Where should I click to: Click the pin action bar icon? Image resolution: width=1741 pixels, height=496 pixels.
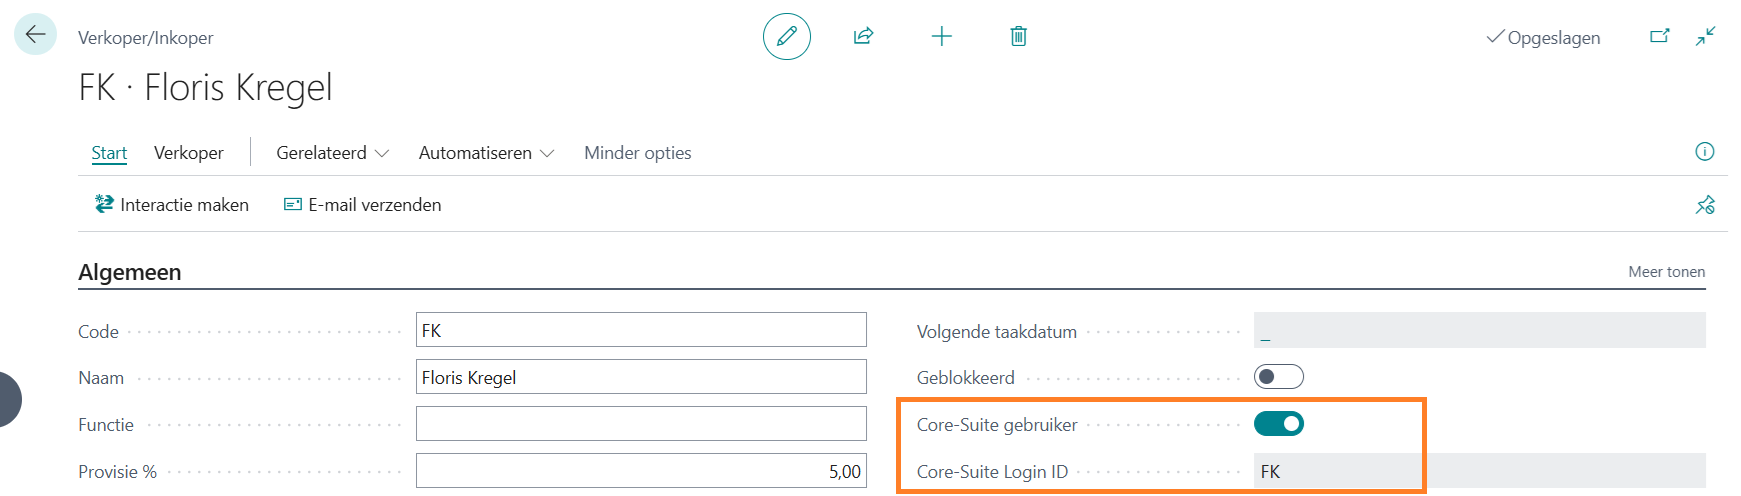(x=1705, y=205)
